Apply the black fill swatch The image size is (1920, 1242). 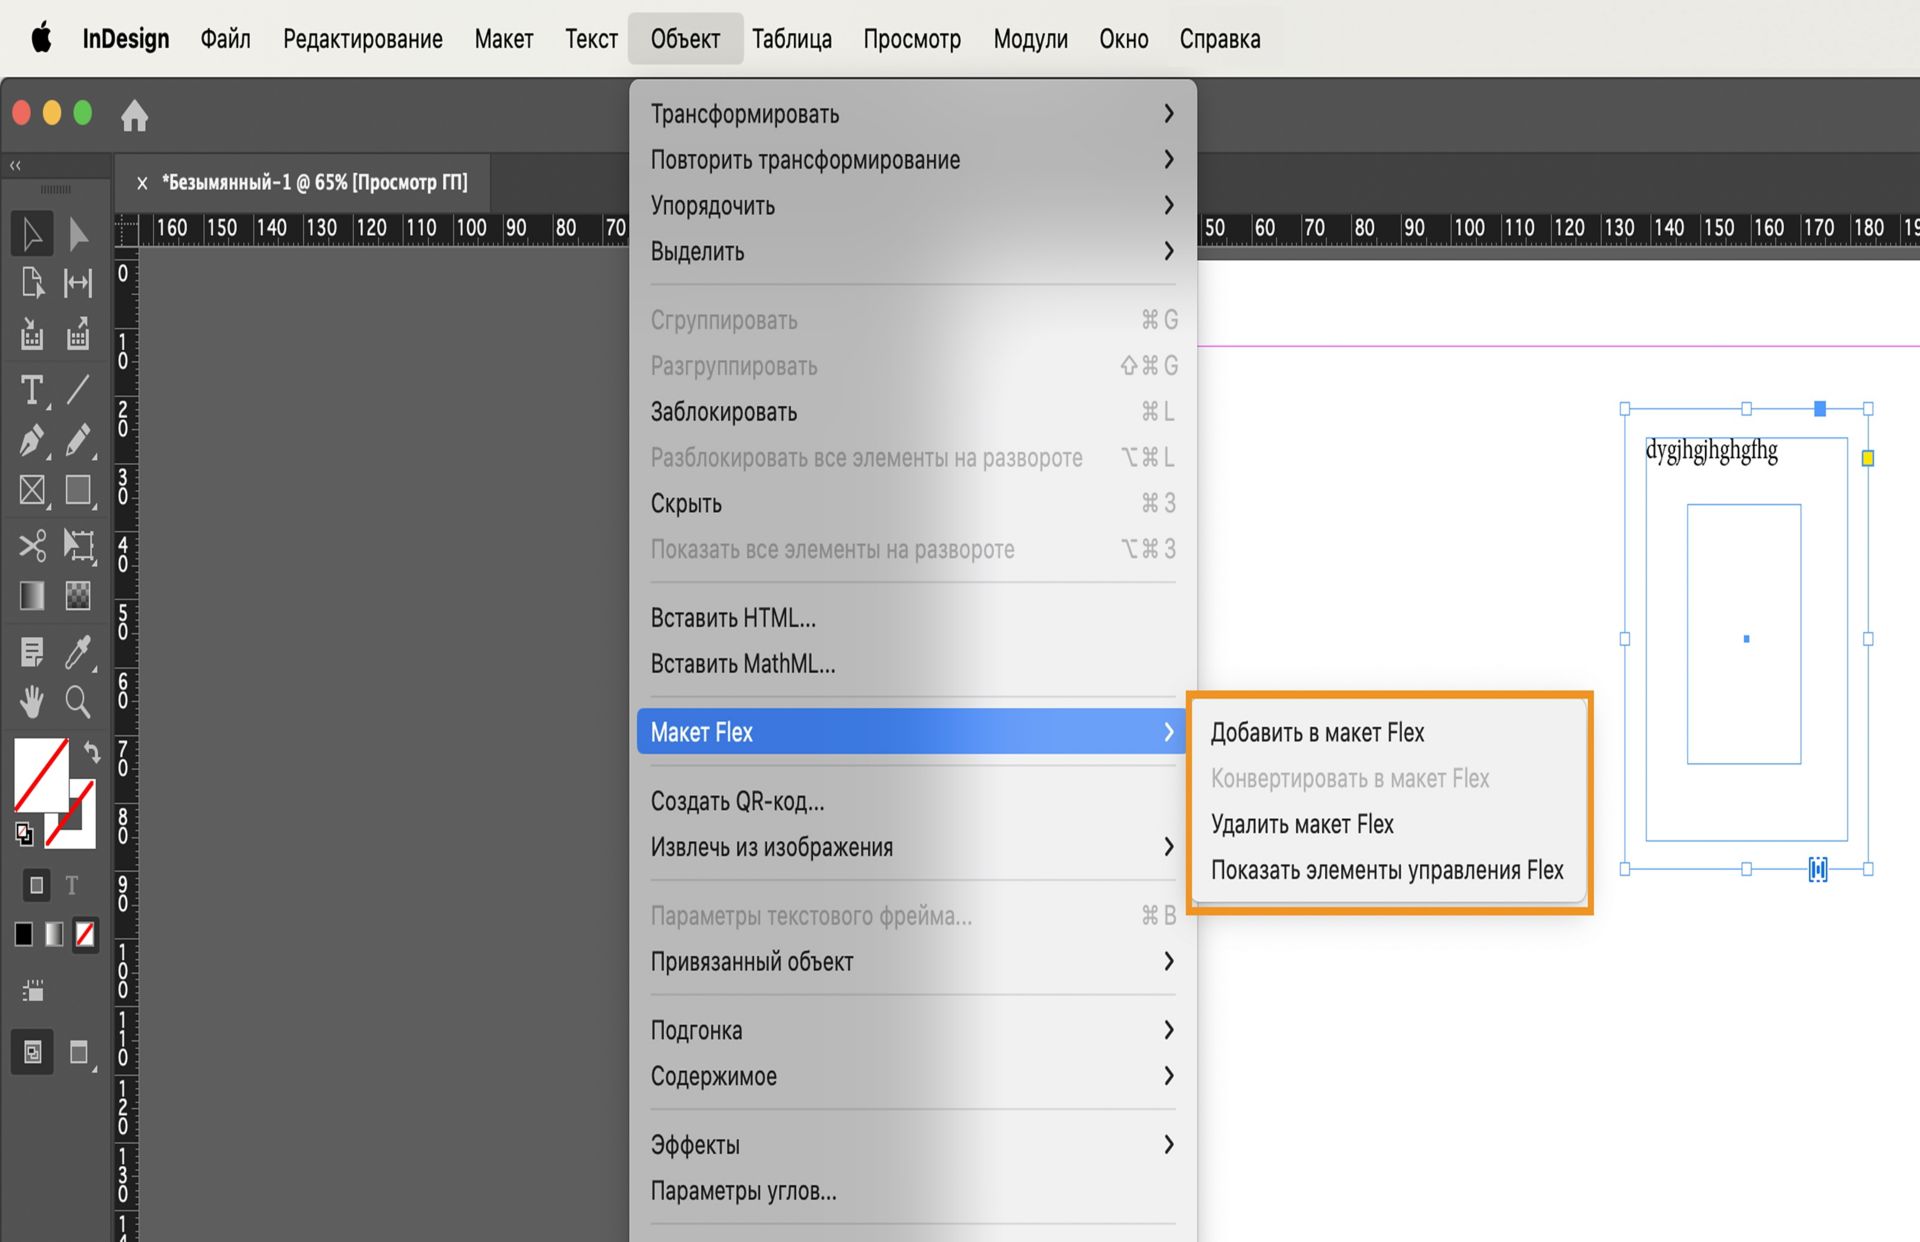23,935
